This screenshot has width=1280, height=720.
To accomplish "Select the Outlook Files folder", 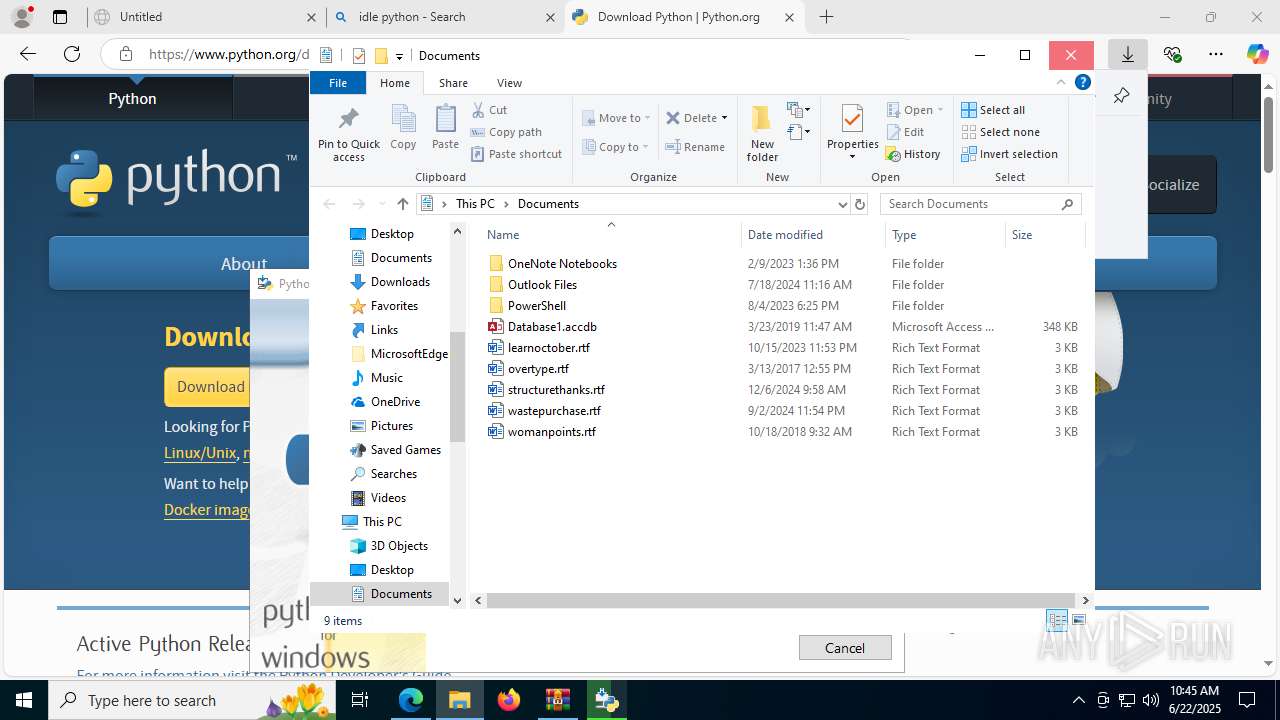I will tap(542, 285).
